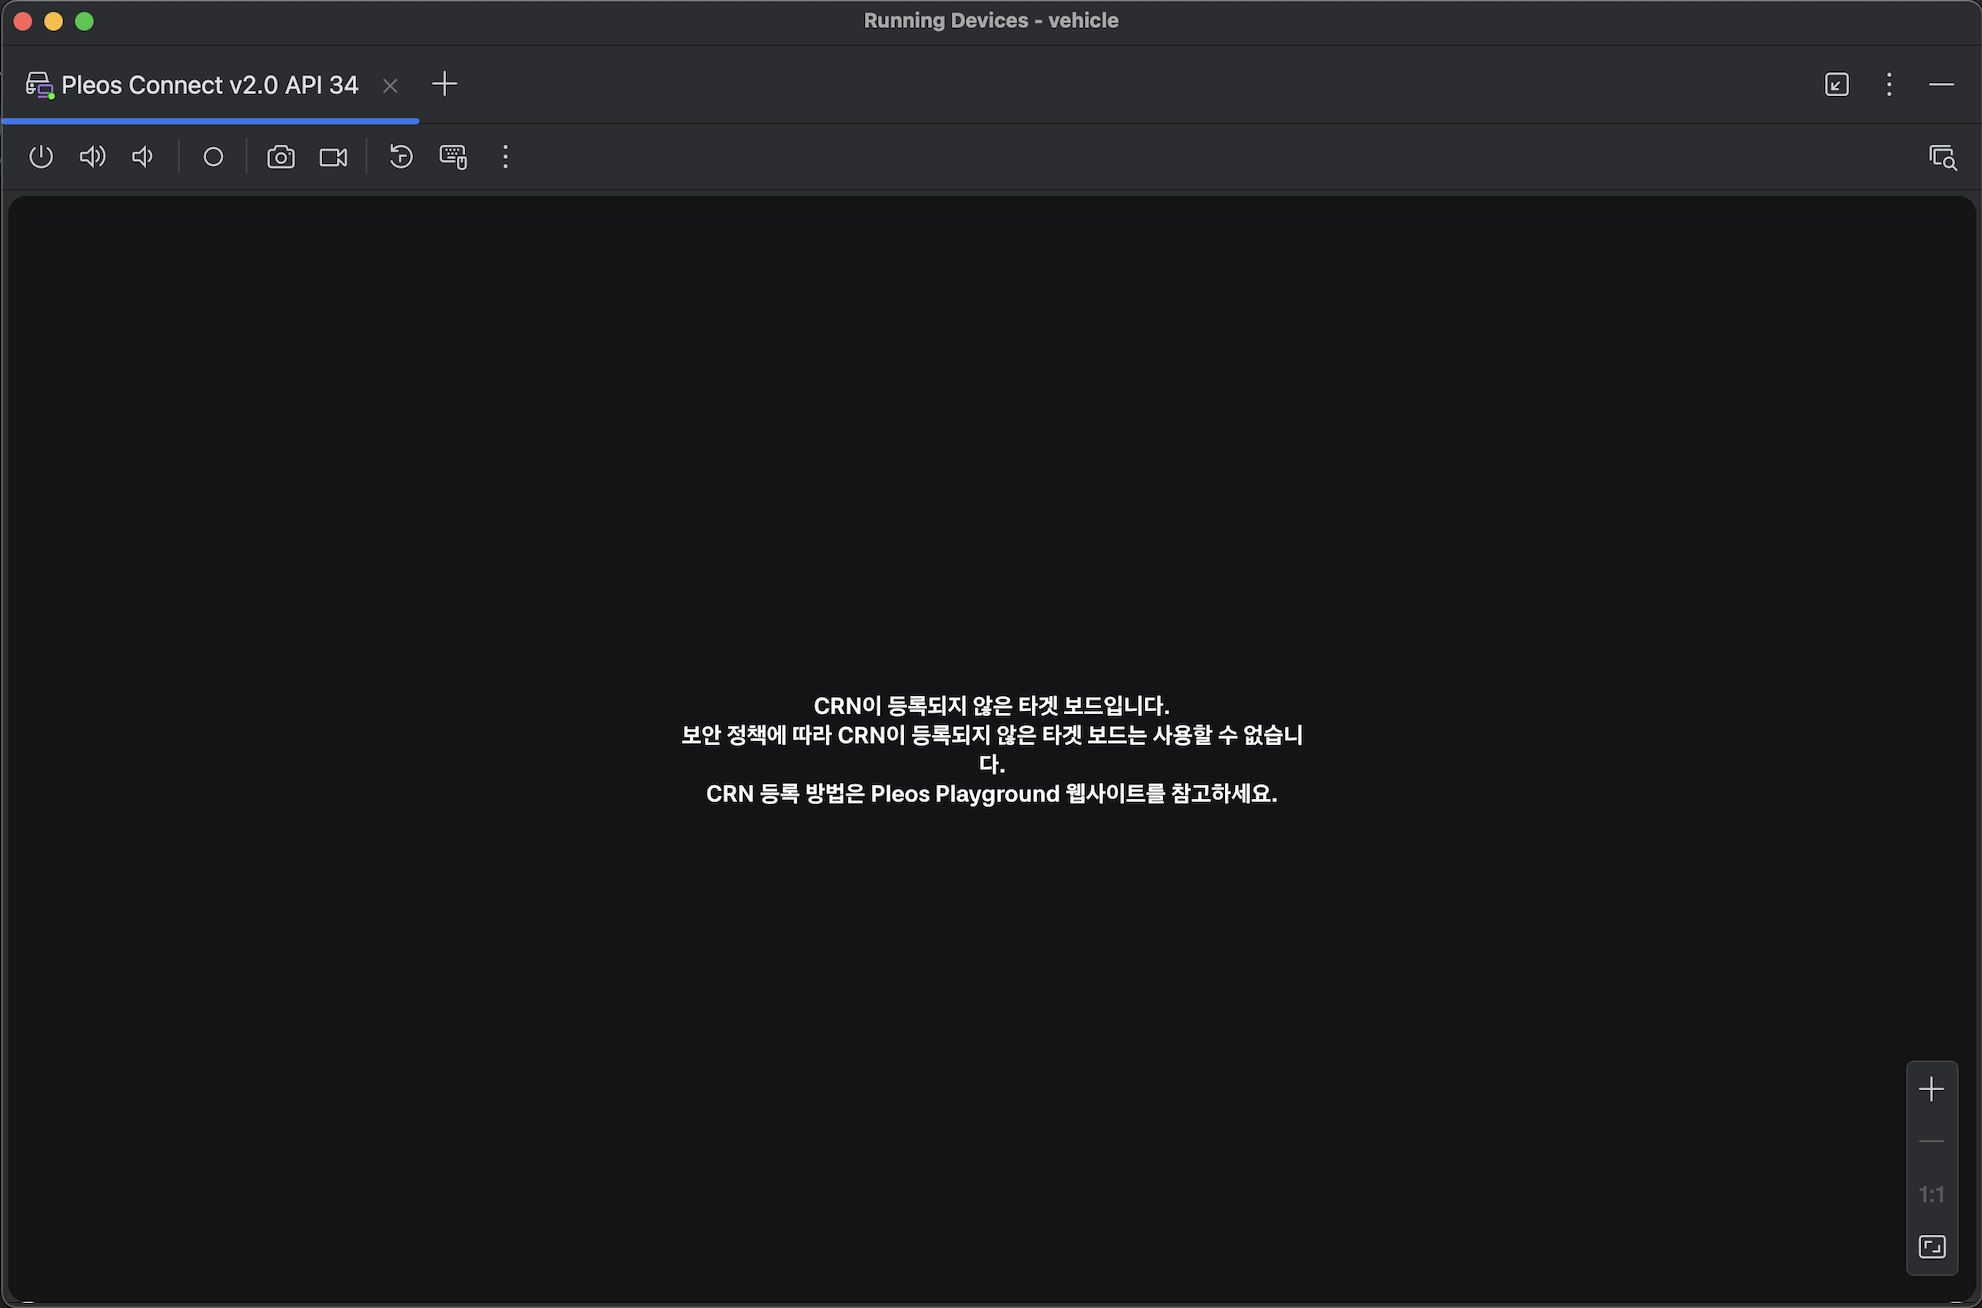The width and height of the screenshot is (1982, 1308).
Task: Zoom out with the minus control
Action: click(1931, 1141)
